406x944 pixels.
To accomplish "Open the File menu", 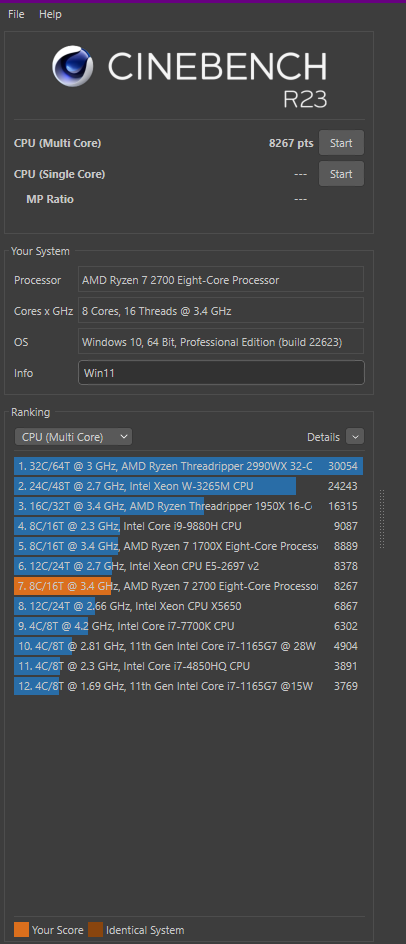I will tap(16, 14).
